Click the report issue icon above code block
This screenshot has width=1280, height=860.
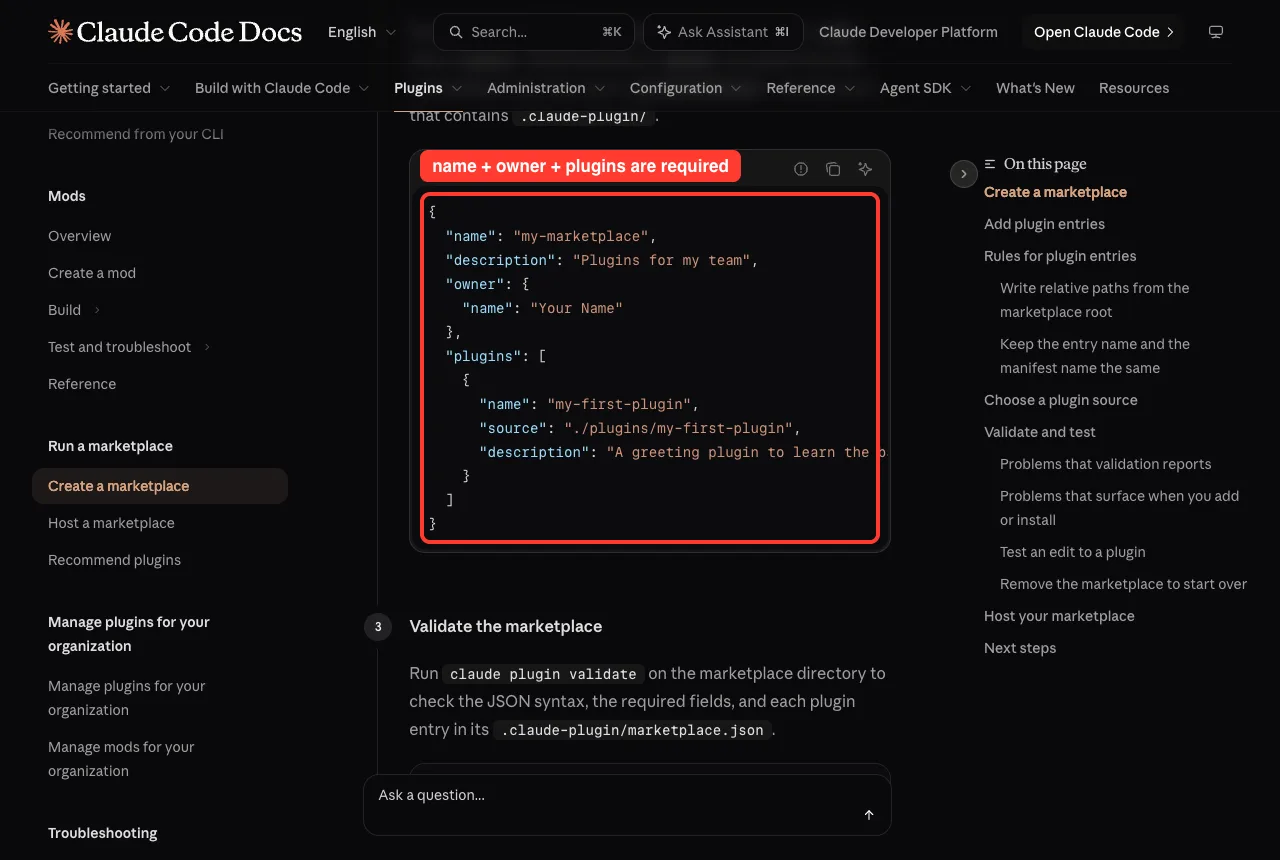pos(801,169)
